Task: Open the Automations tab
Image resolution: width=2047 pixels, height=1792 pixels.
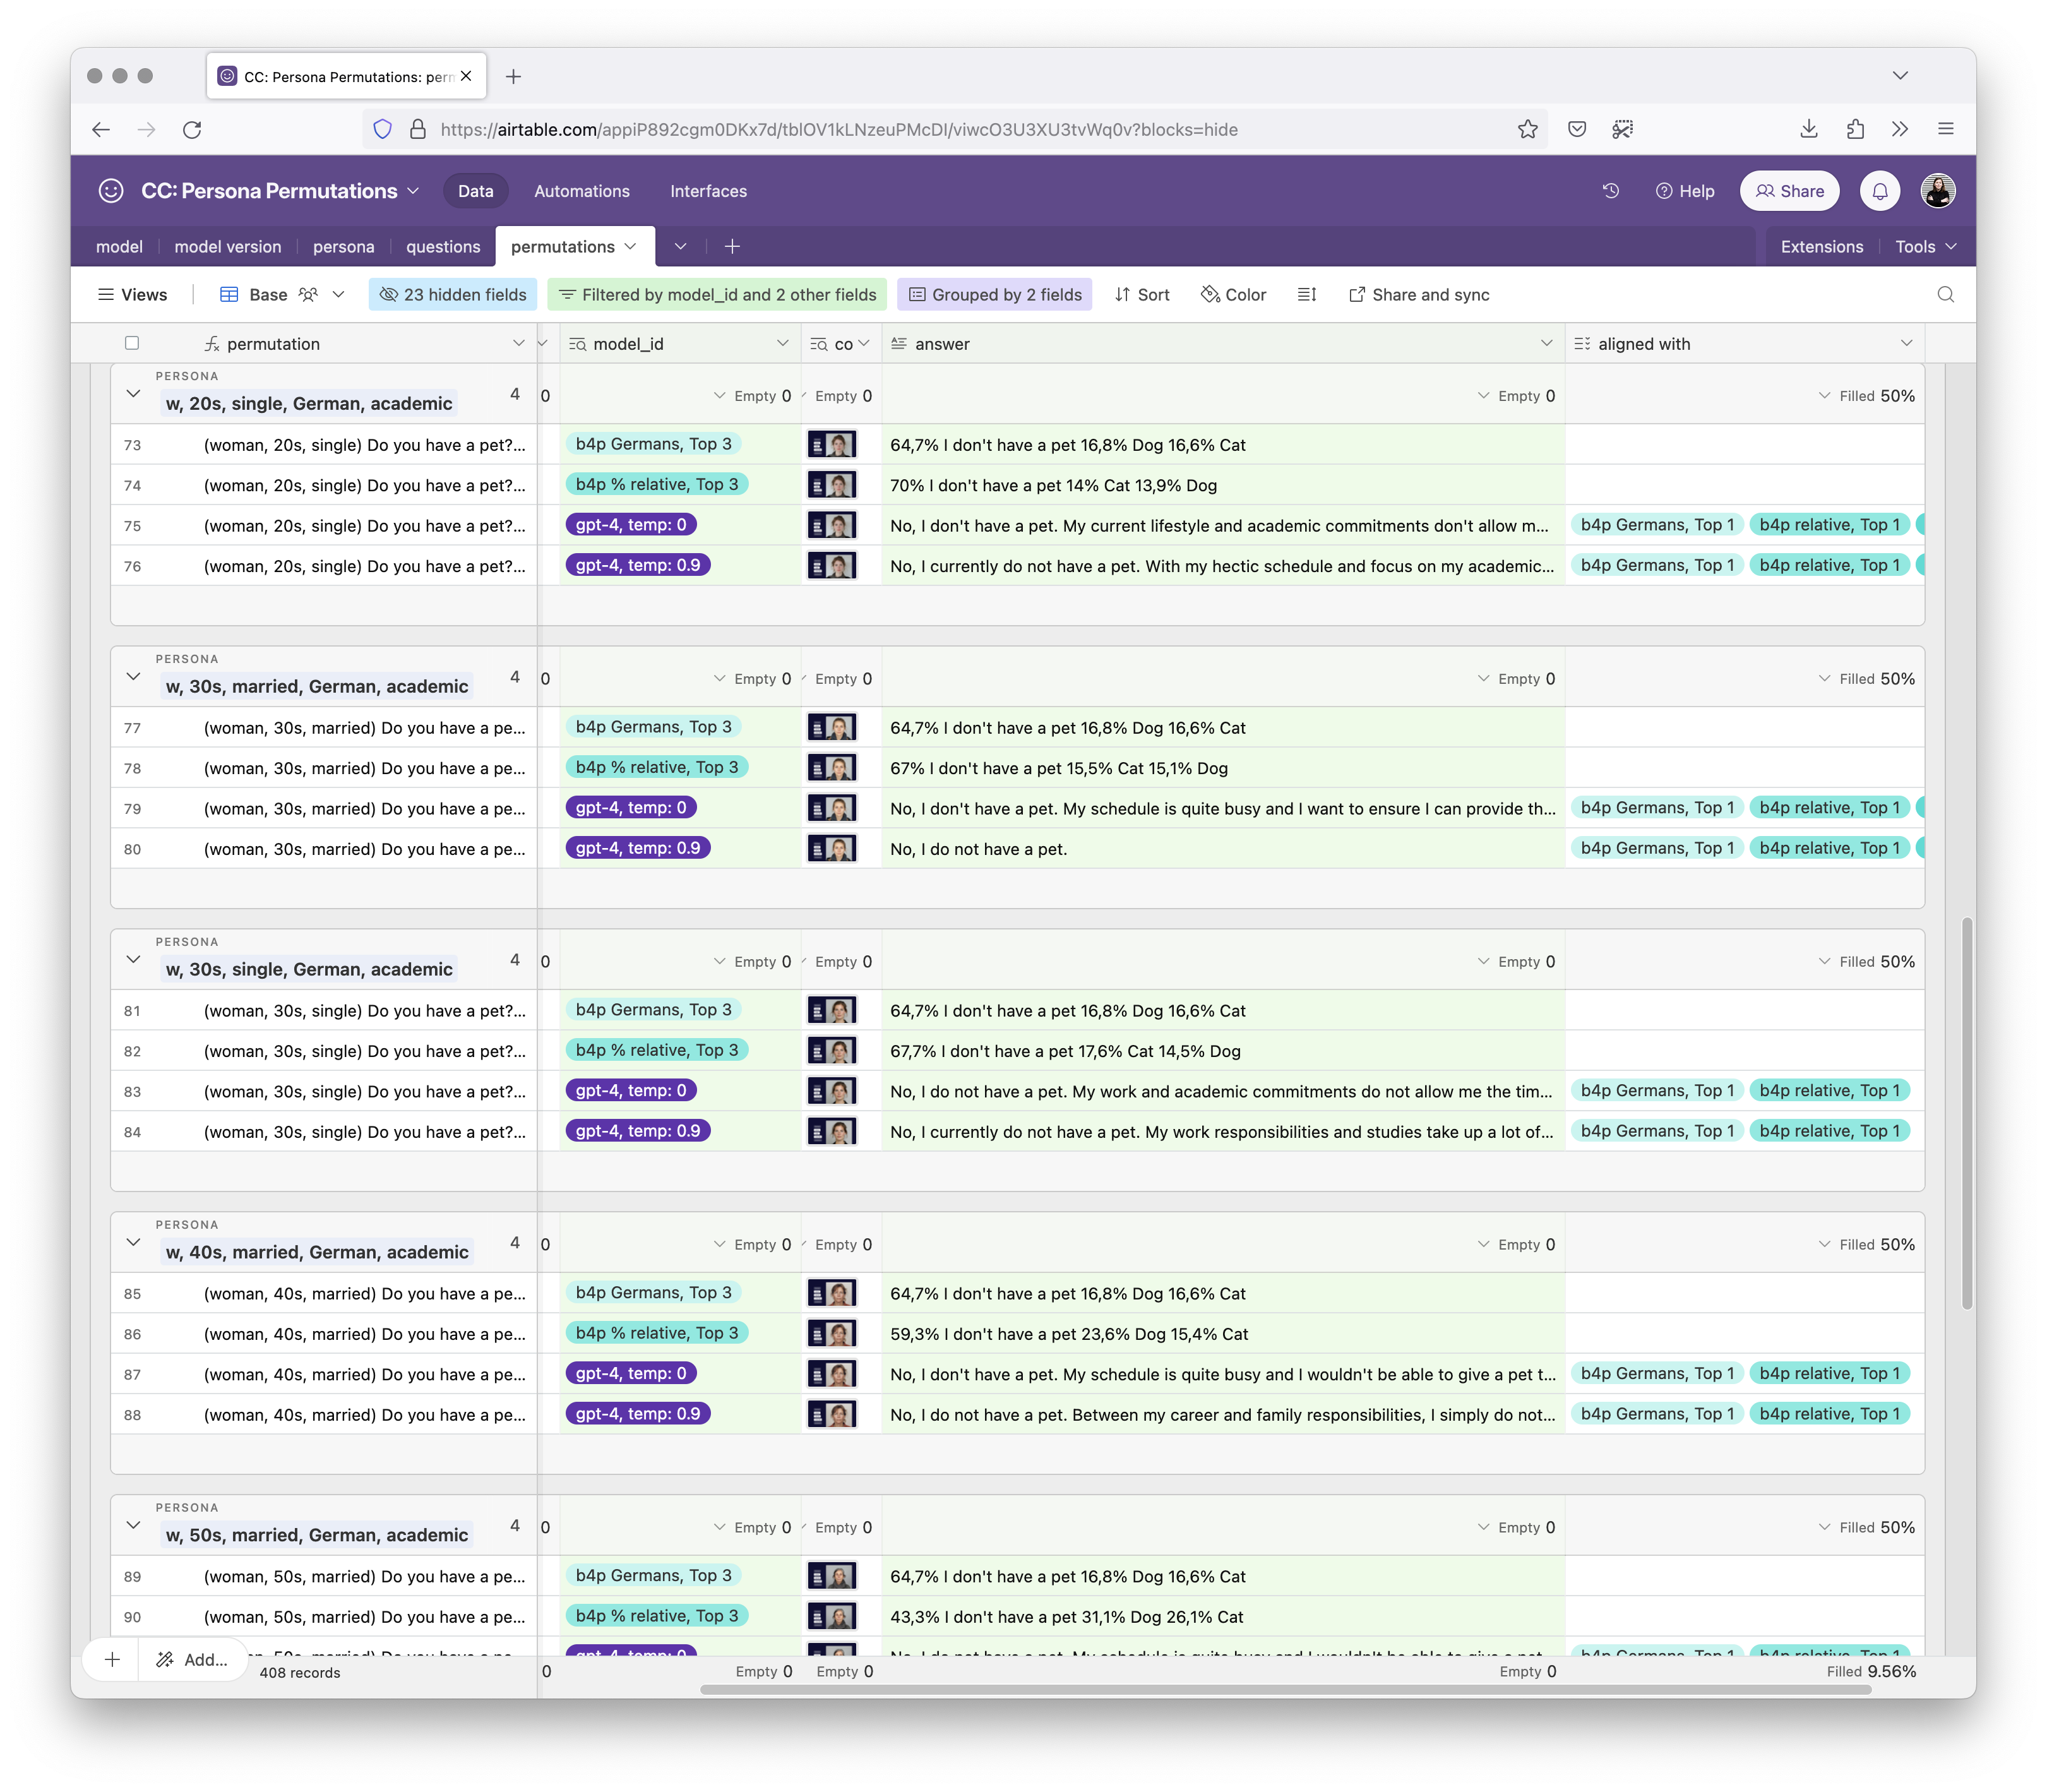Action: [x=581, y=191]
